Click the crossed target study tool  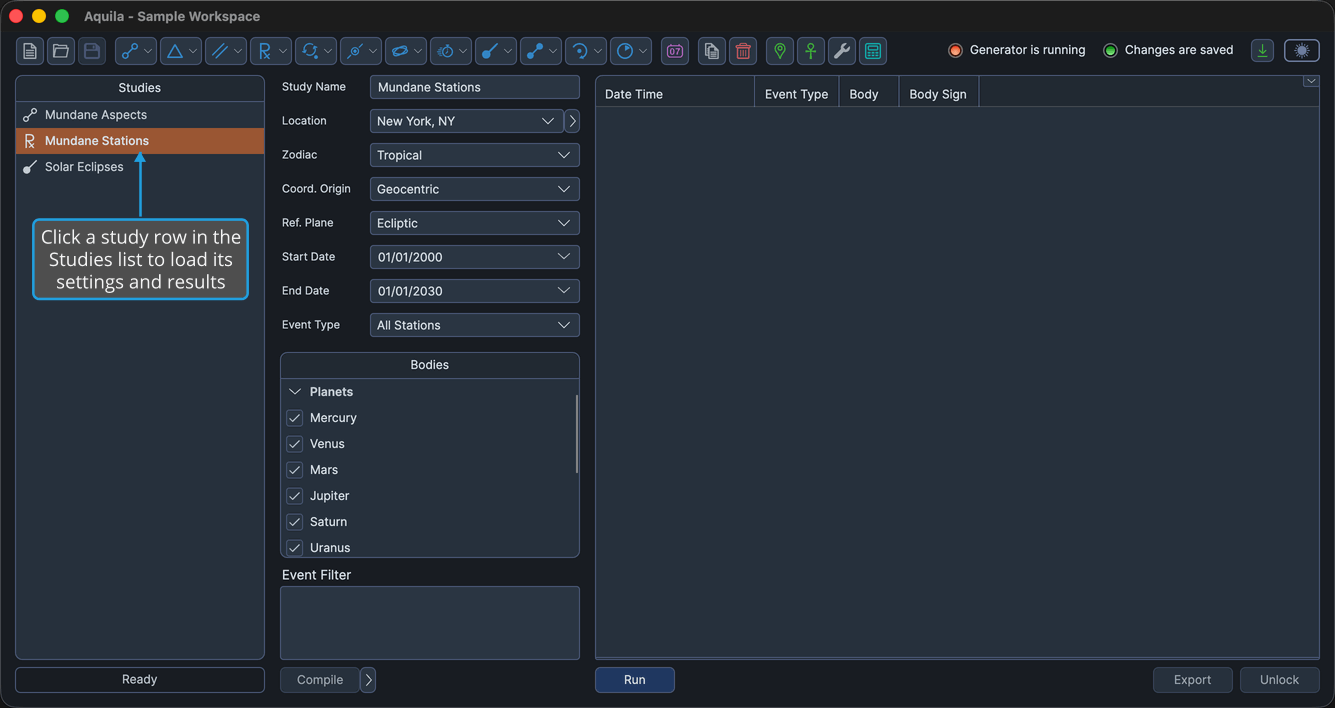coord(361,51)
